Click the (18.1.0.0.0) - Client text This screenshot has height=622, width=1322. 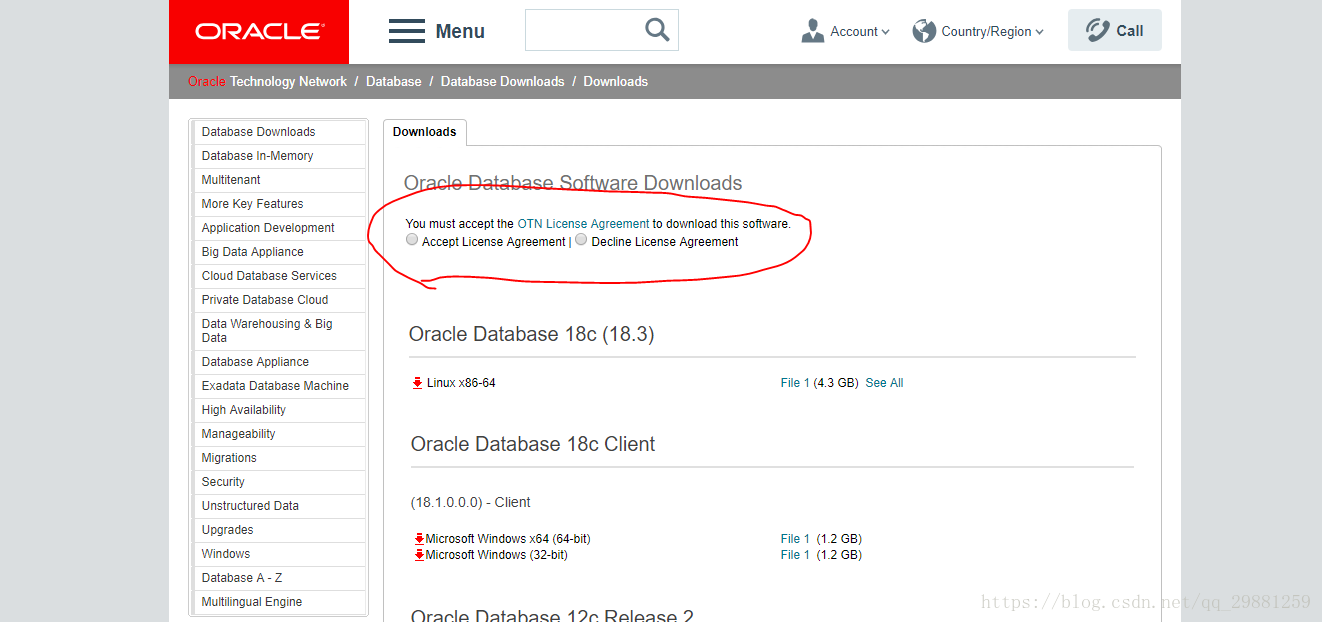471,502
